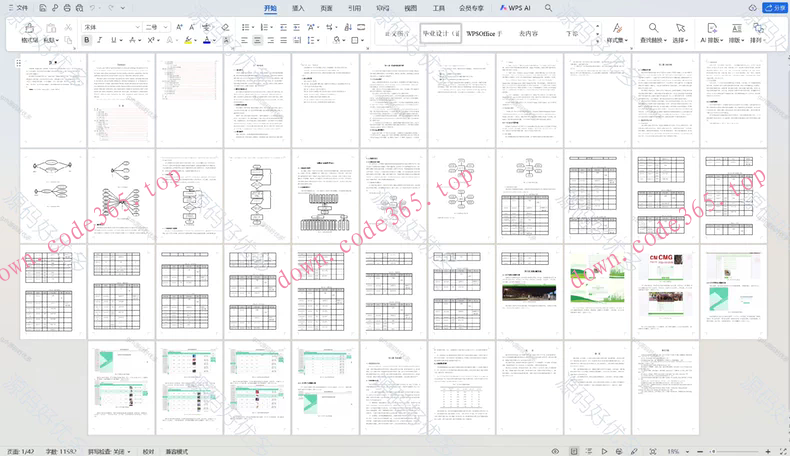Toggle italic text formatting
Screen dimensions: 790x456
(x=101, y=41)
